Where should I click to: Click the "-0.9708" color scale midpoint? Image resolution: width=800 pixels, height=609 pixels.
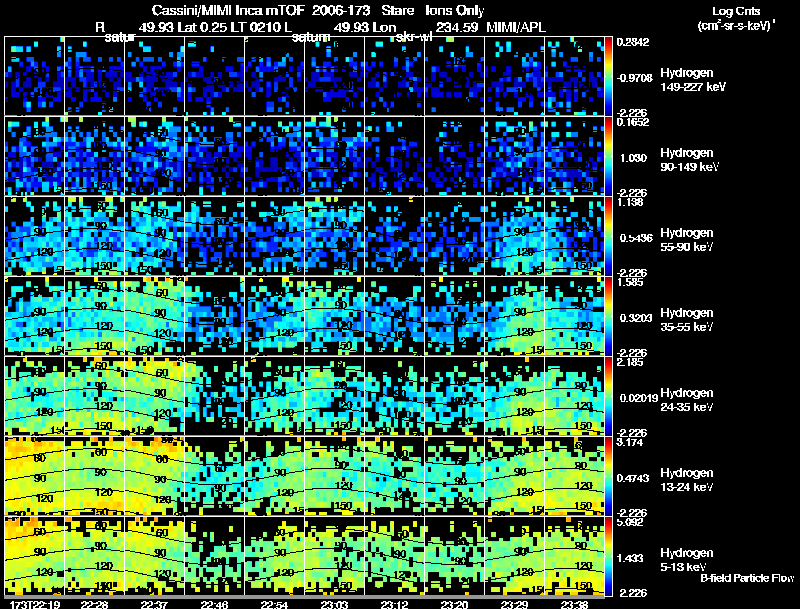[635, 78]
